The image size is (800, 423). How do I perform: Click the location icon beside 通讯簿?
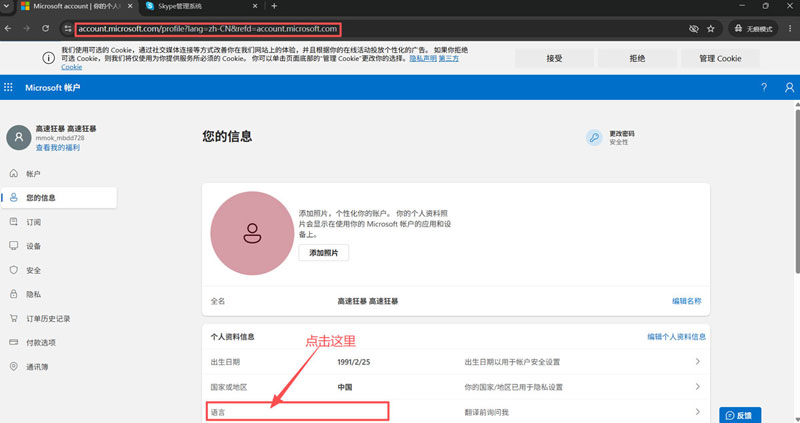[x=14, y=366]
